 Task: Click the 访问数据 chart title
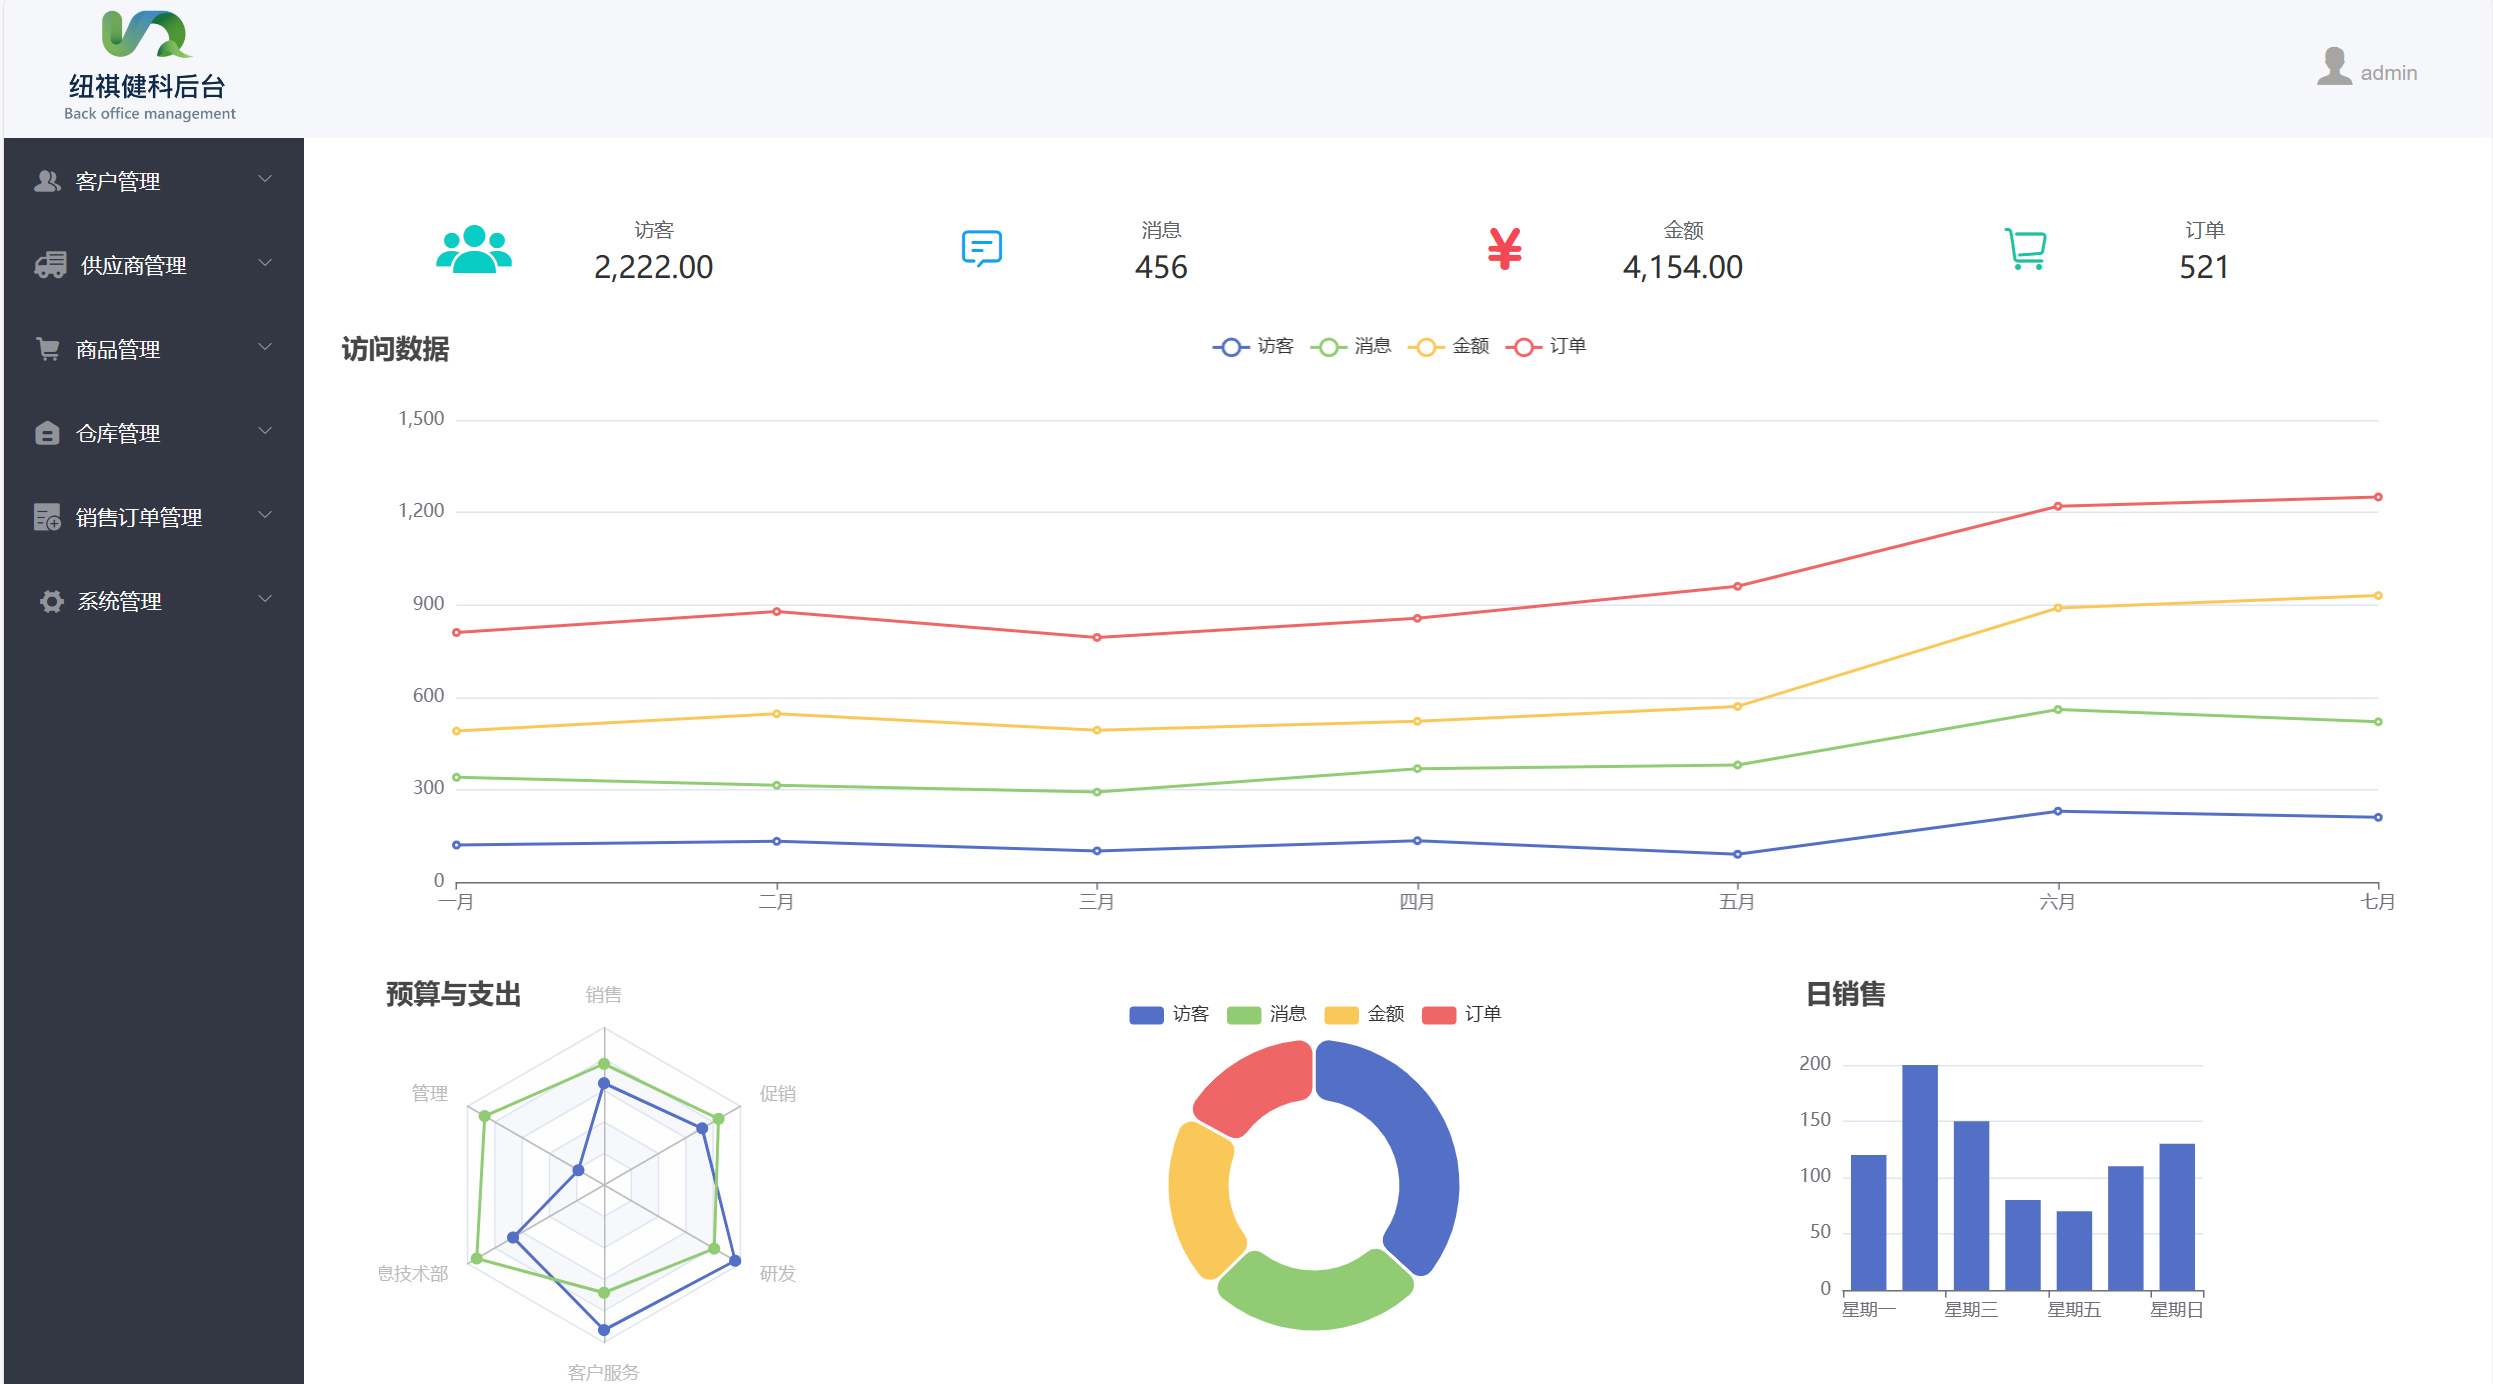[395, 349]
